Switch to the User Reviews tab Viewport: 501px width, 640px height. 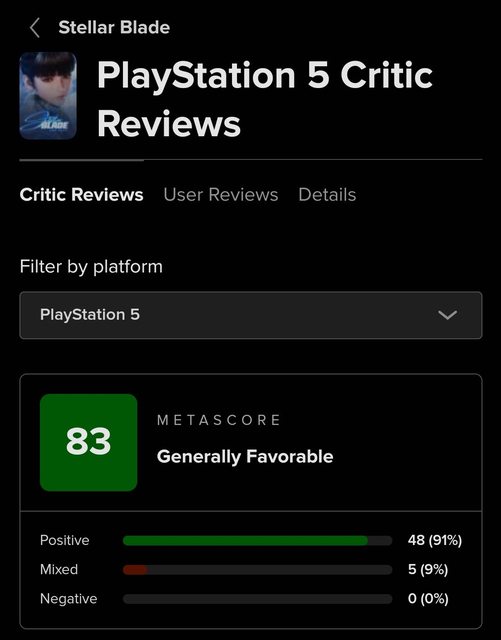coord(221,194)
